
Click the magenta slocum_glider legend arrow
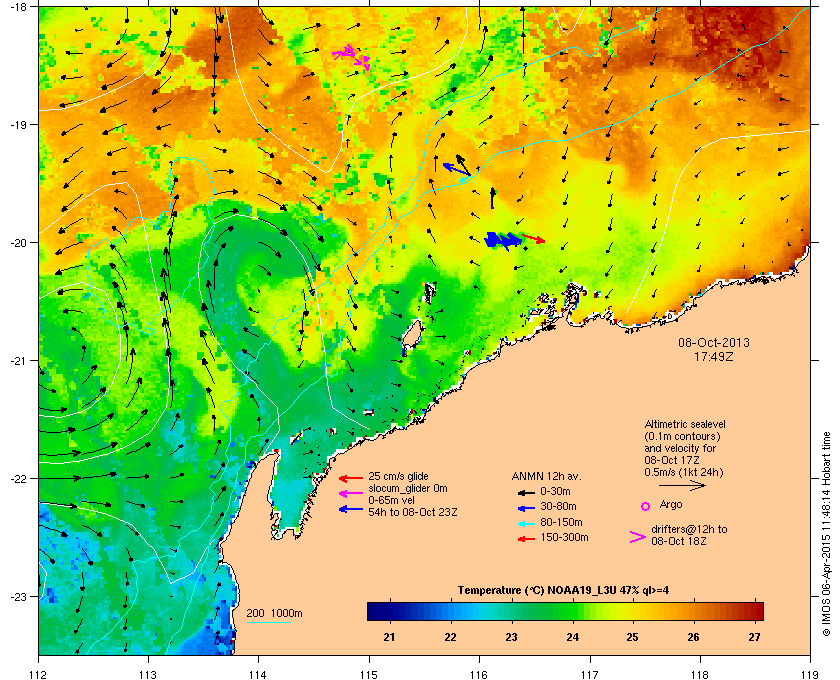(x=351, y=494)
